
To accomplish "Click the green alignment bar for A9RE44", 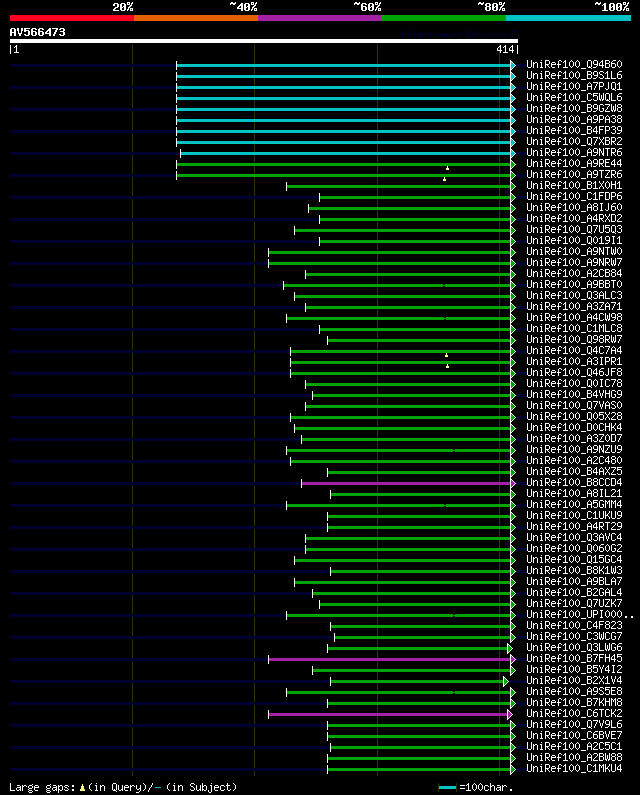I will point(343,164).
